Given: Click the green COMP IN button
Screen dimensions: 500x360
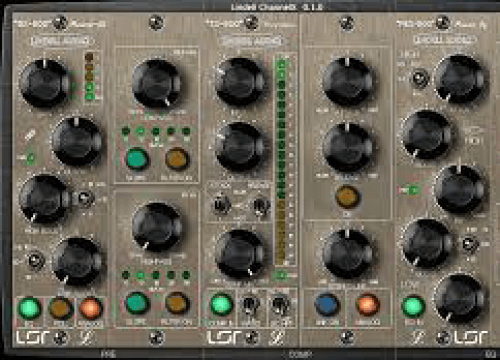Looking at the screenshot, I should pyautogui.click(x=221, y=304).
